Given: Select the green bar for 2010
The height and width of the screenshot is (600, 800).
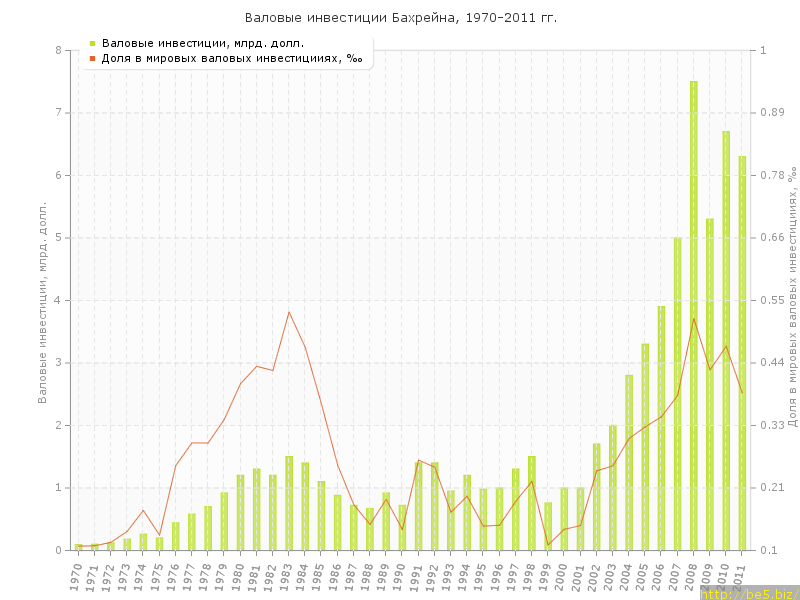Looking at the screenshot, I should [726, 340].
